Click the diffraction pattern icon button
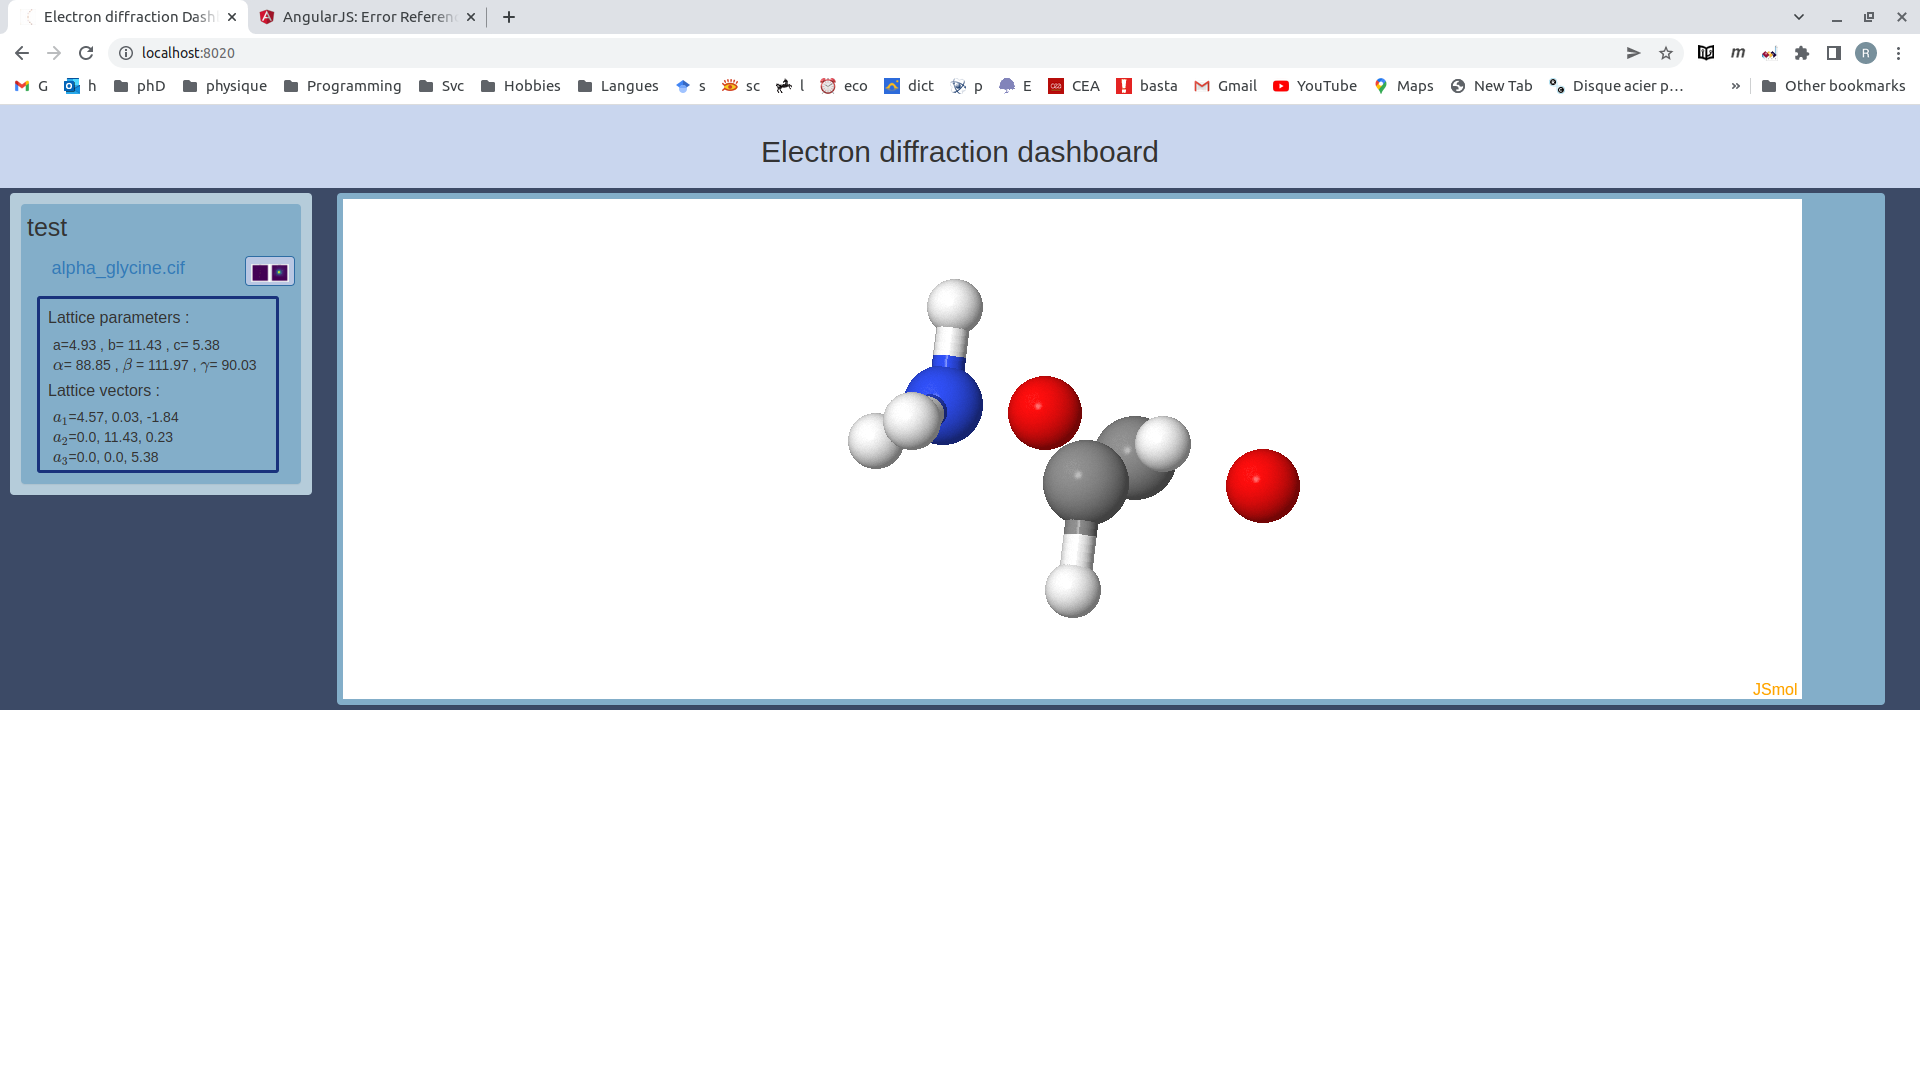This screenshot has width=1920, height=1080. click(270, 272)
